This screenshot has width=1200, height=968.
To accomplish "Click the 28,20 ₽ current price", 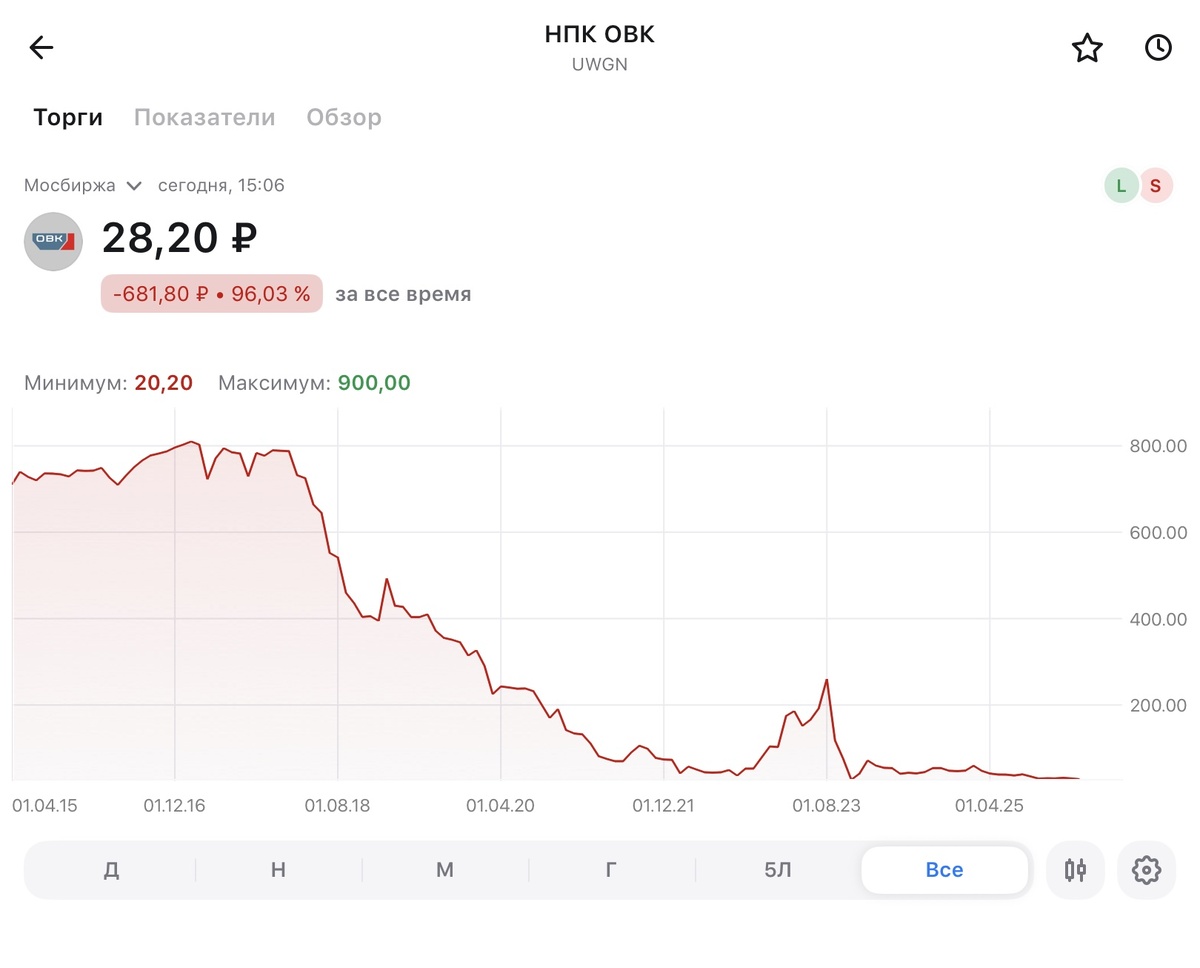I will 180,238.
